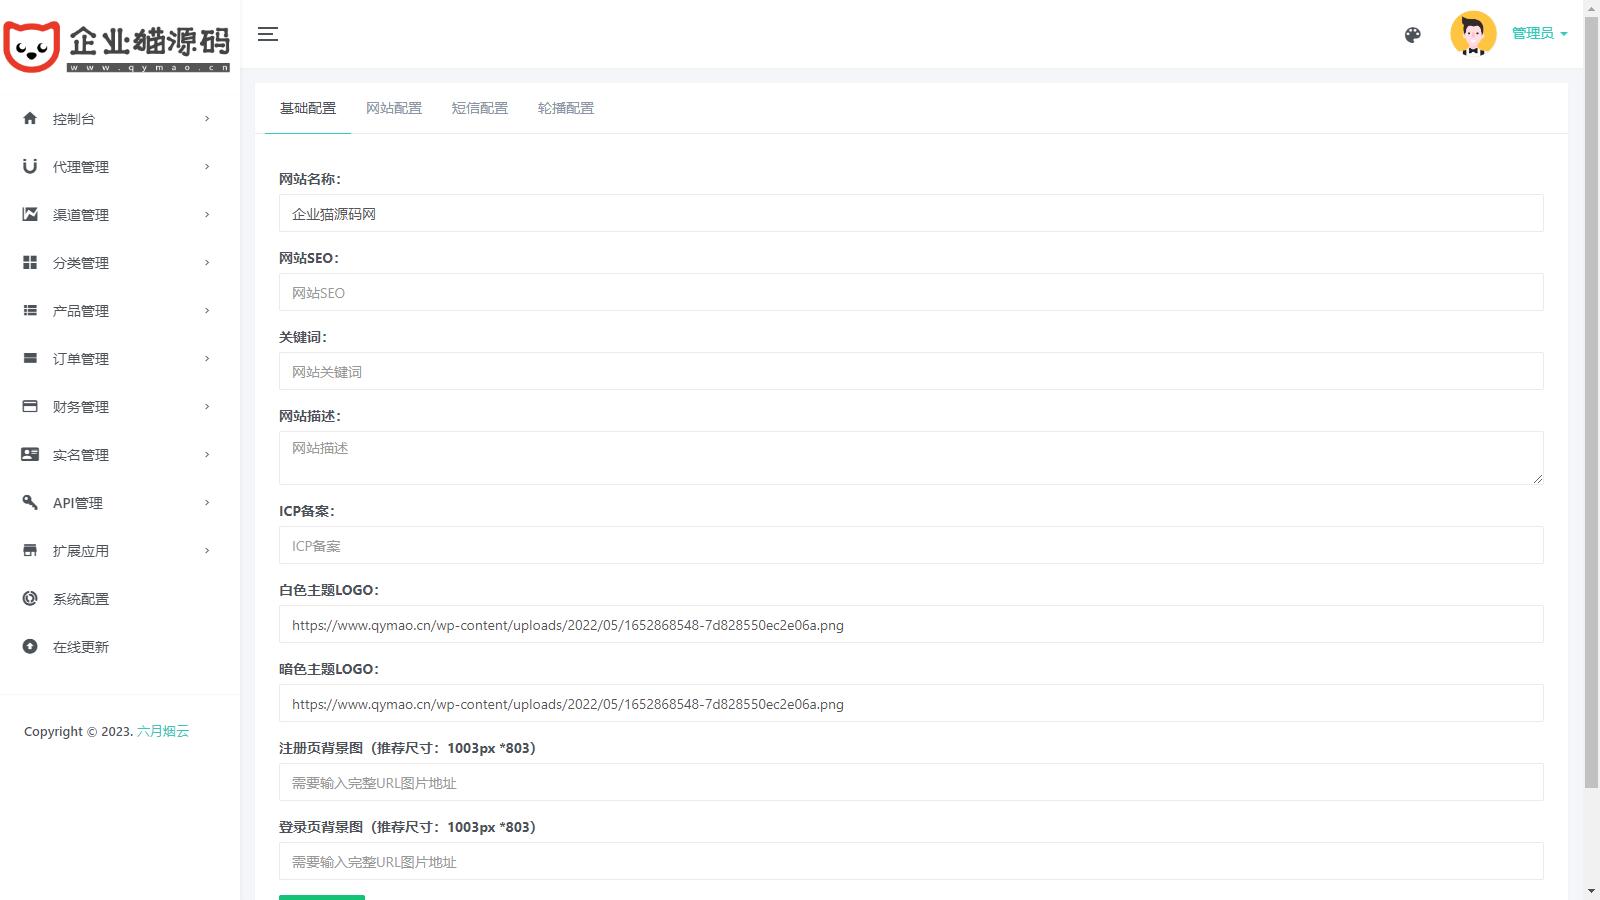Click the chart icon for 渠道管理

[x=30, y=214]
